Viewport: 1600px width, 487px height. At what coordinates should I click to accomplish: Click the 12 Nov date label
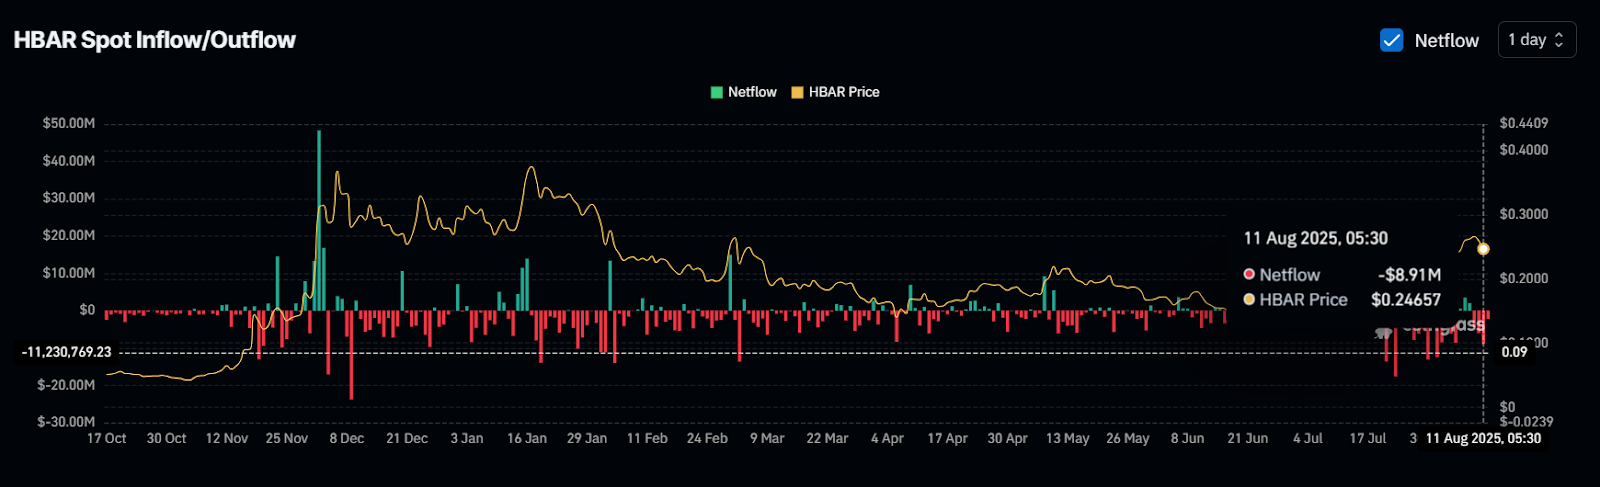[x=227, y=439]
